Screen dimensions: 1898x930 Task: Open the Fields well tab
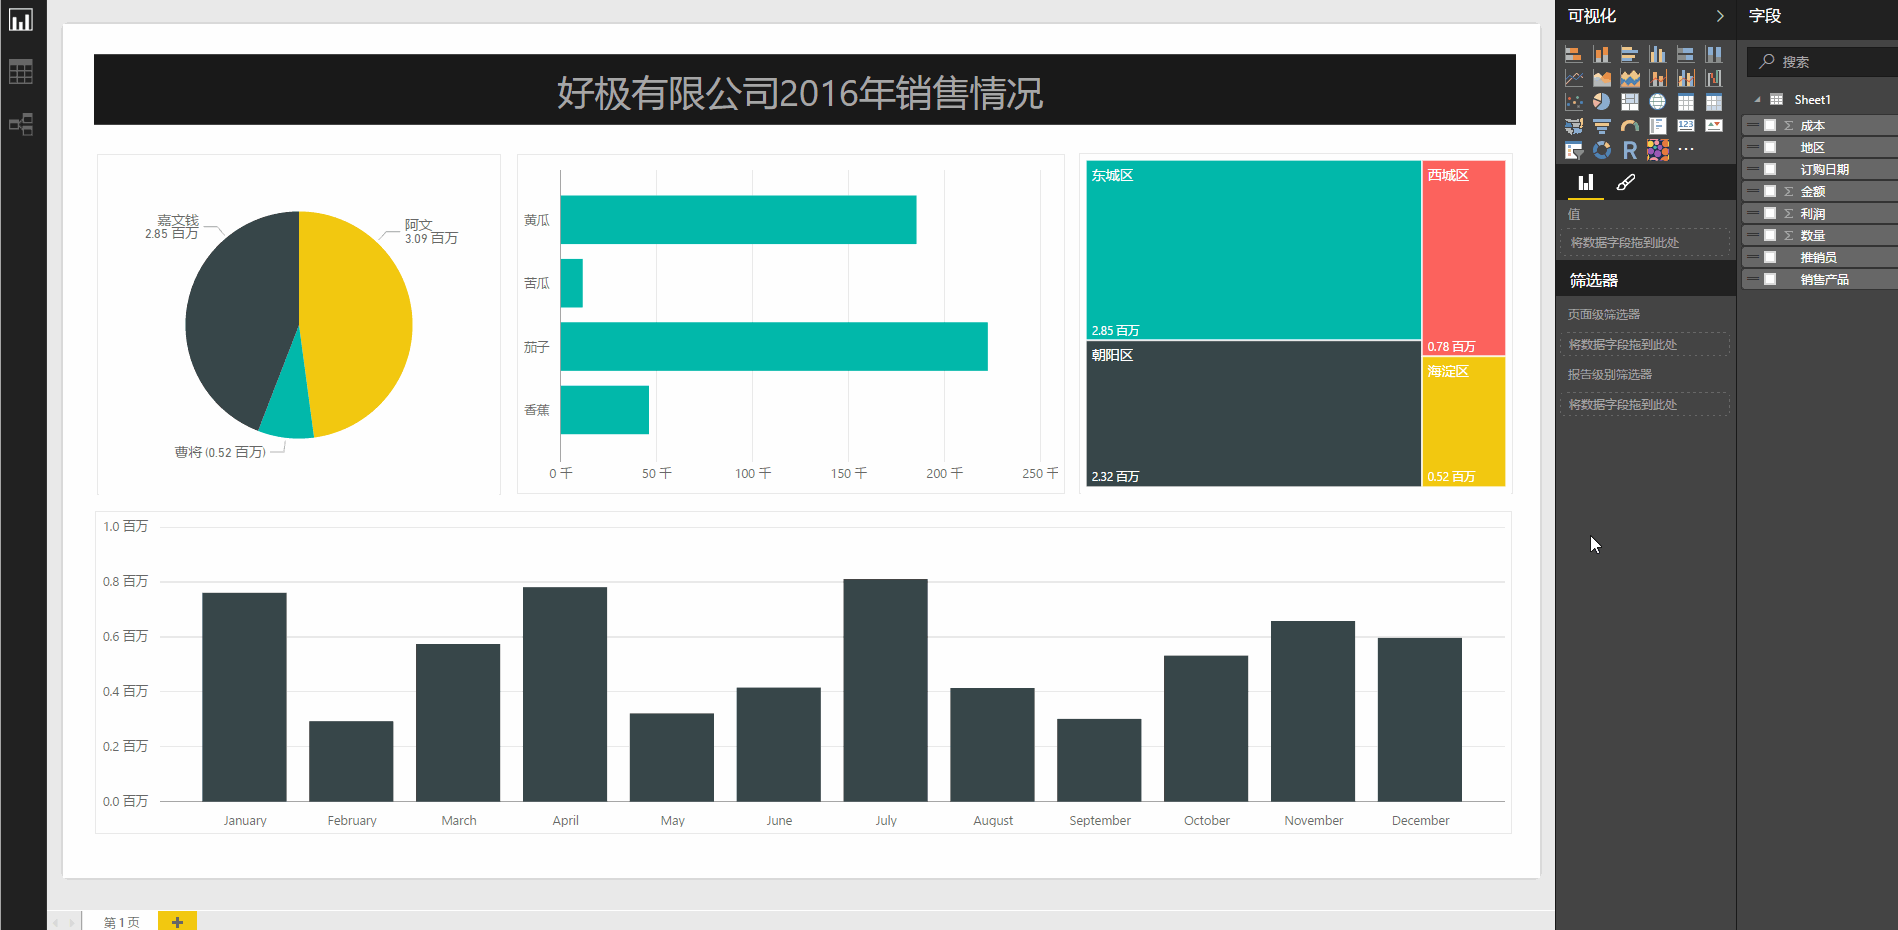coord(1585,182)
